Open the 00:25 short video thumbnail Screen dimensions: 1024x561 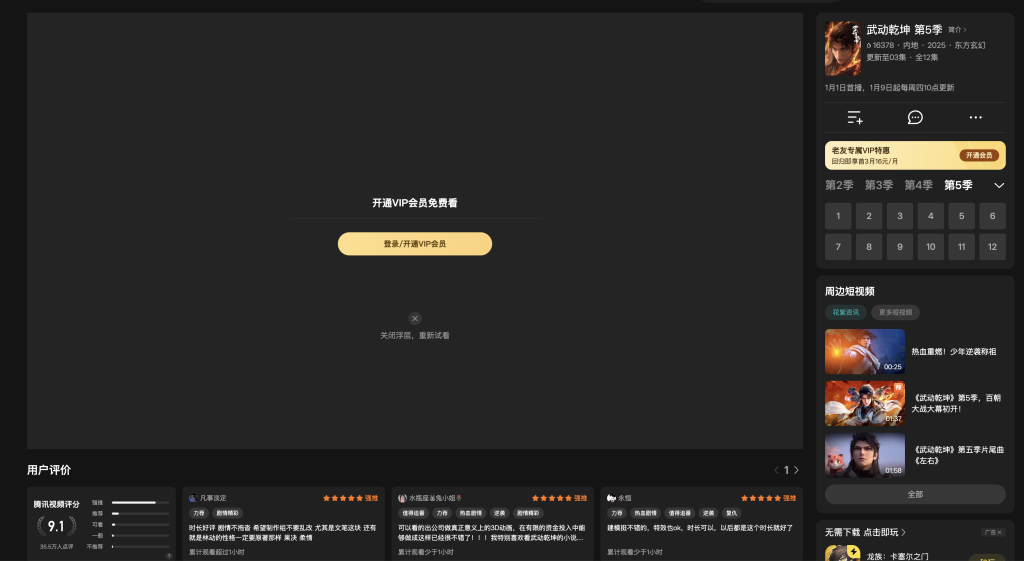tap(865, 351)
